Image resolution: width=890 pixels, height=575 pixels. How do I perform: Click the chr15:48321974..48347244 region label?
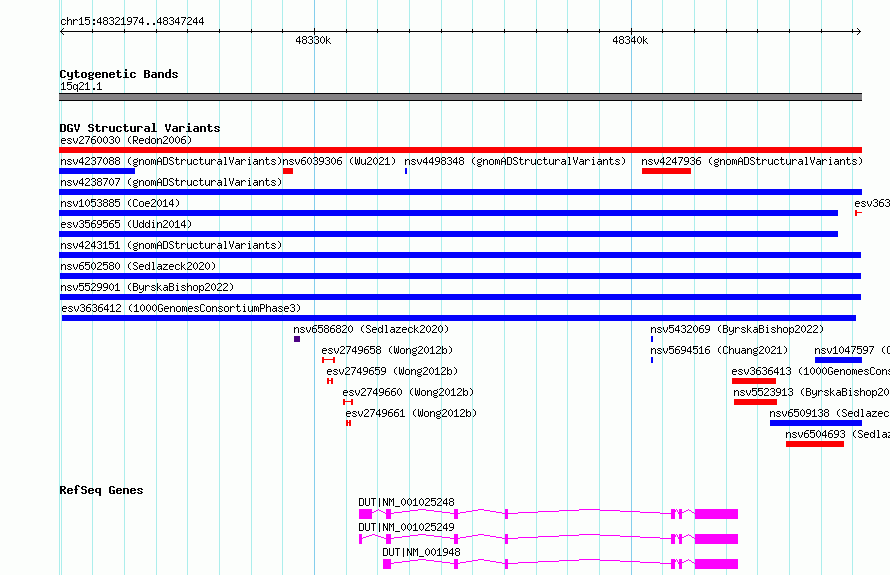tap(132, 21)
